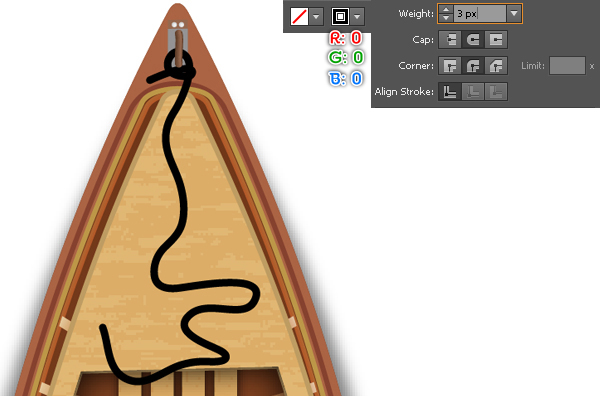This screenshot has width=600, height=396.
Task: Click the brown mooring hook at bow
Action: [179, 48]
